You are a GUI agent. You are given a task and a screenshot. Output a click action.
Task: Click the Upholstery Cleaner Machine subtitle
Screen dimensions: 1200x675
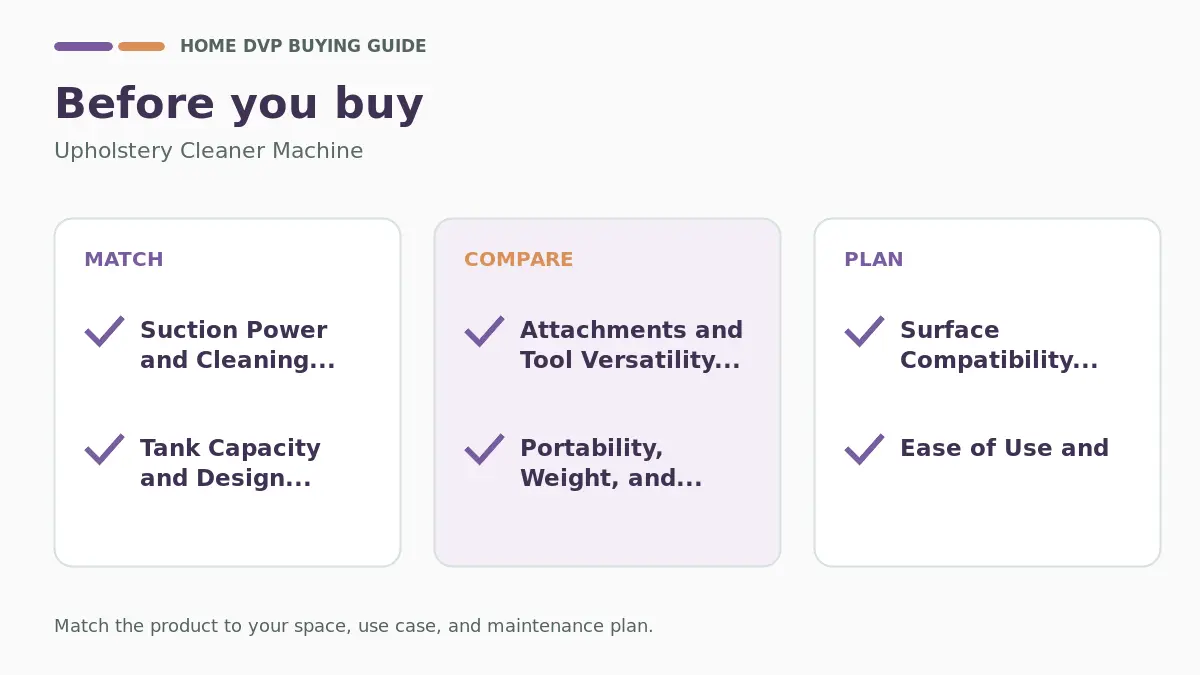(x=209, y=151)
